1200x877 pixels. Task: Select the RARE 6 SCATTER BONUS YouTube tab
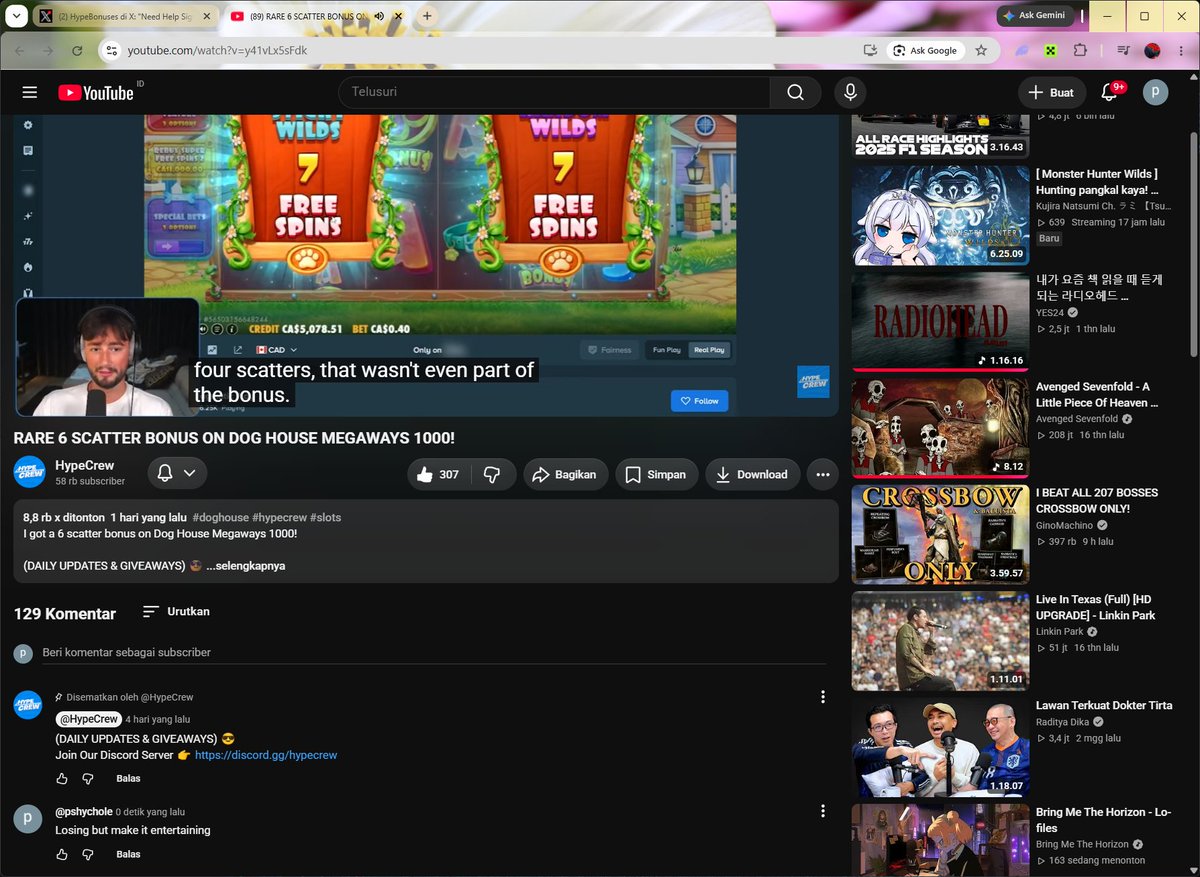(x=310, y=17)
